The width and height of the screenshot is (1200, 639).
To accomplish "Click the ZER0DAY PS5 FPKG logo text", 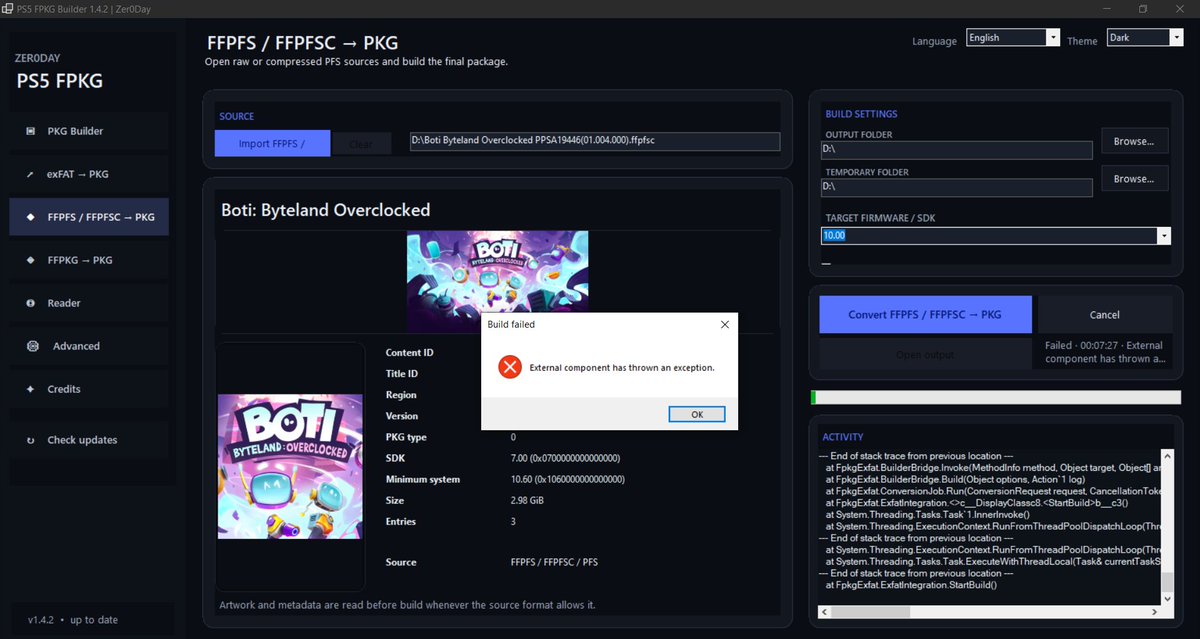I will coord(59,71).
